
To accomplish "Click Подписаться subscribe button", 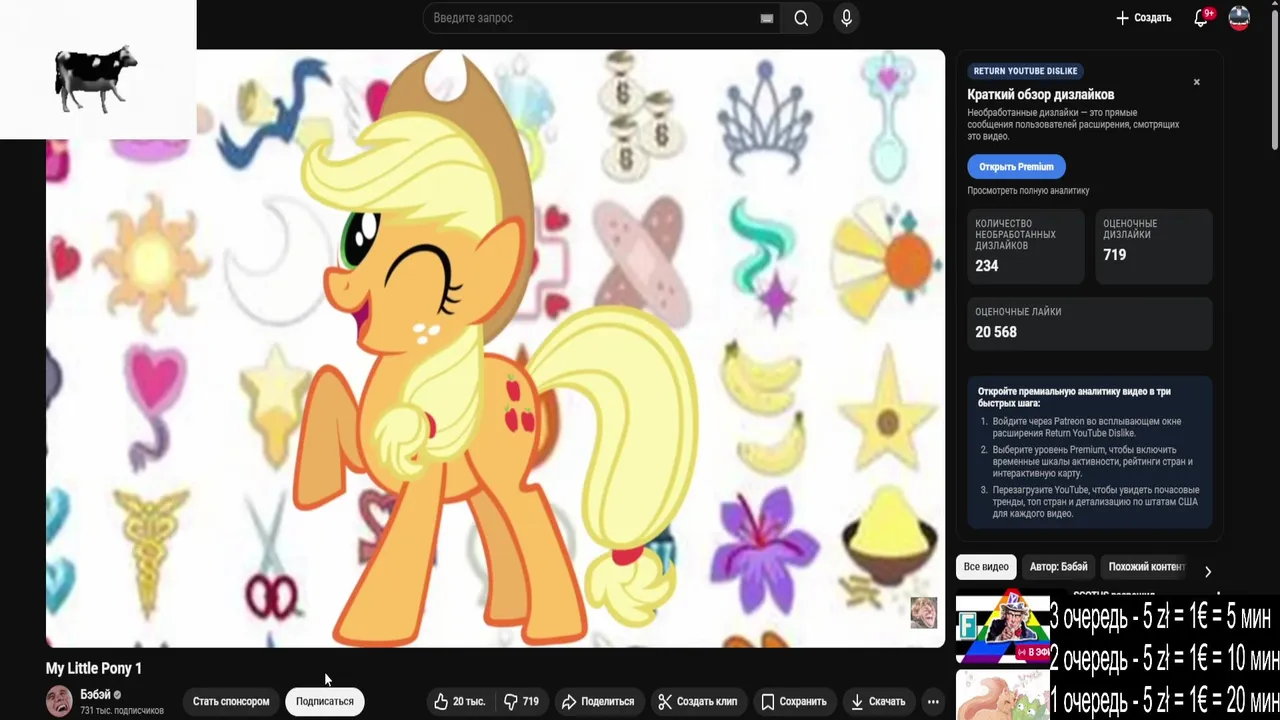I will pos(325,701).
